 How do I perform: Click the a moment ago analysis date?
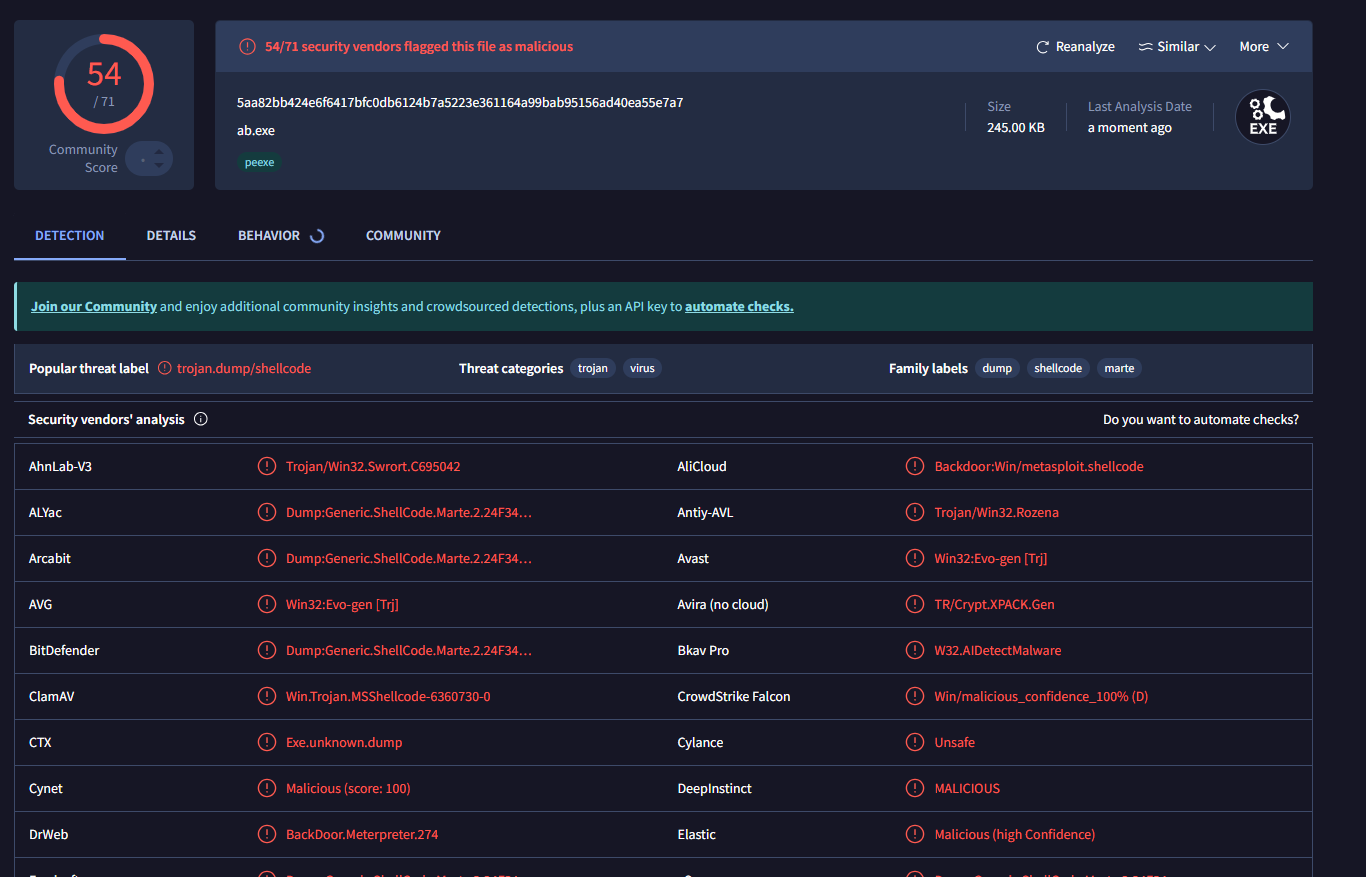1130,128
